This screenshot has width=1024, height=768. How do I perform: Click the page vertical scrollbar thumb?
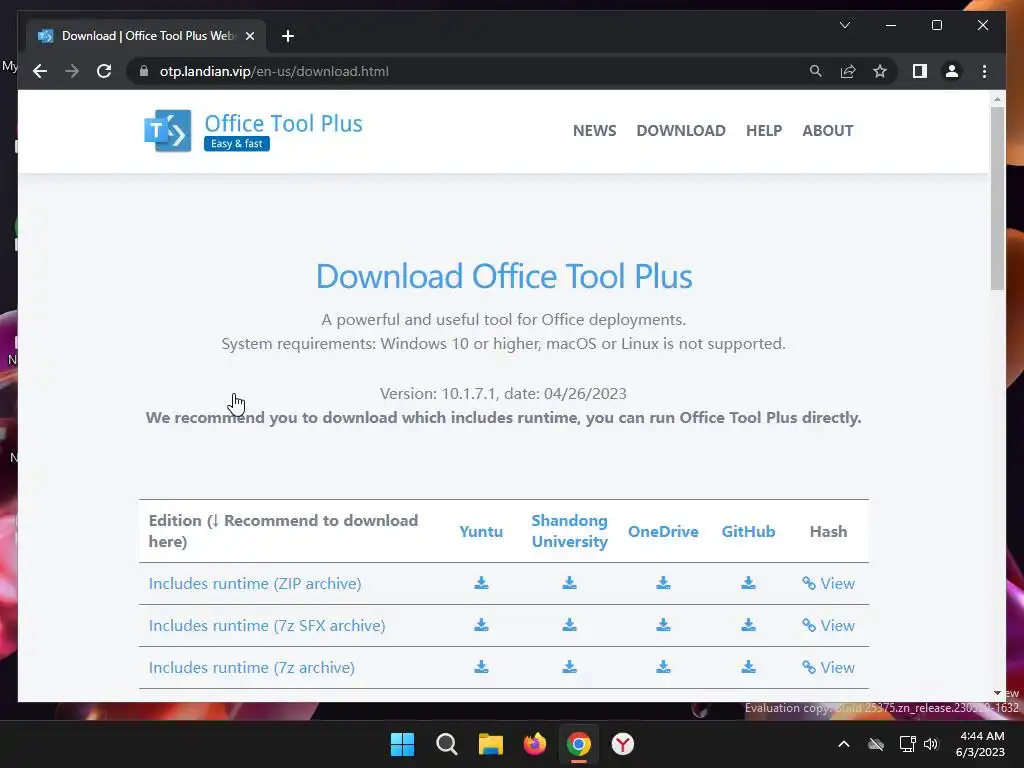(x=997, y=198)
